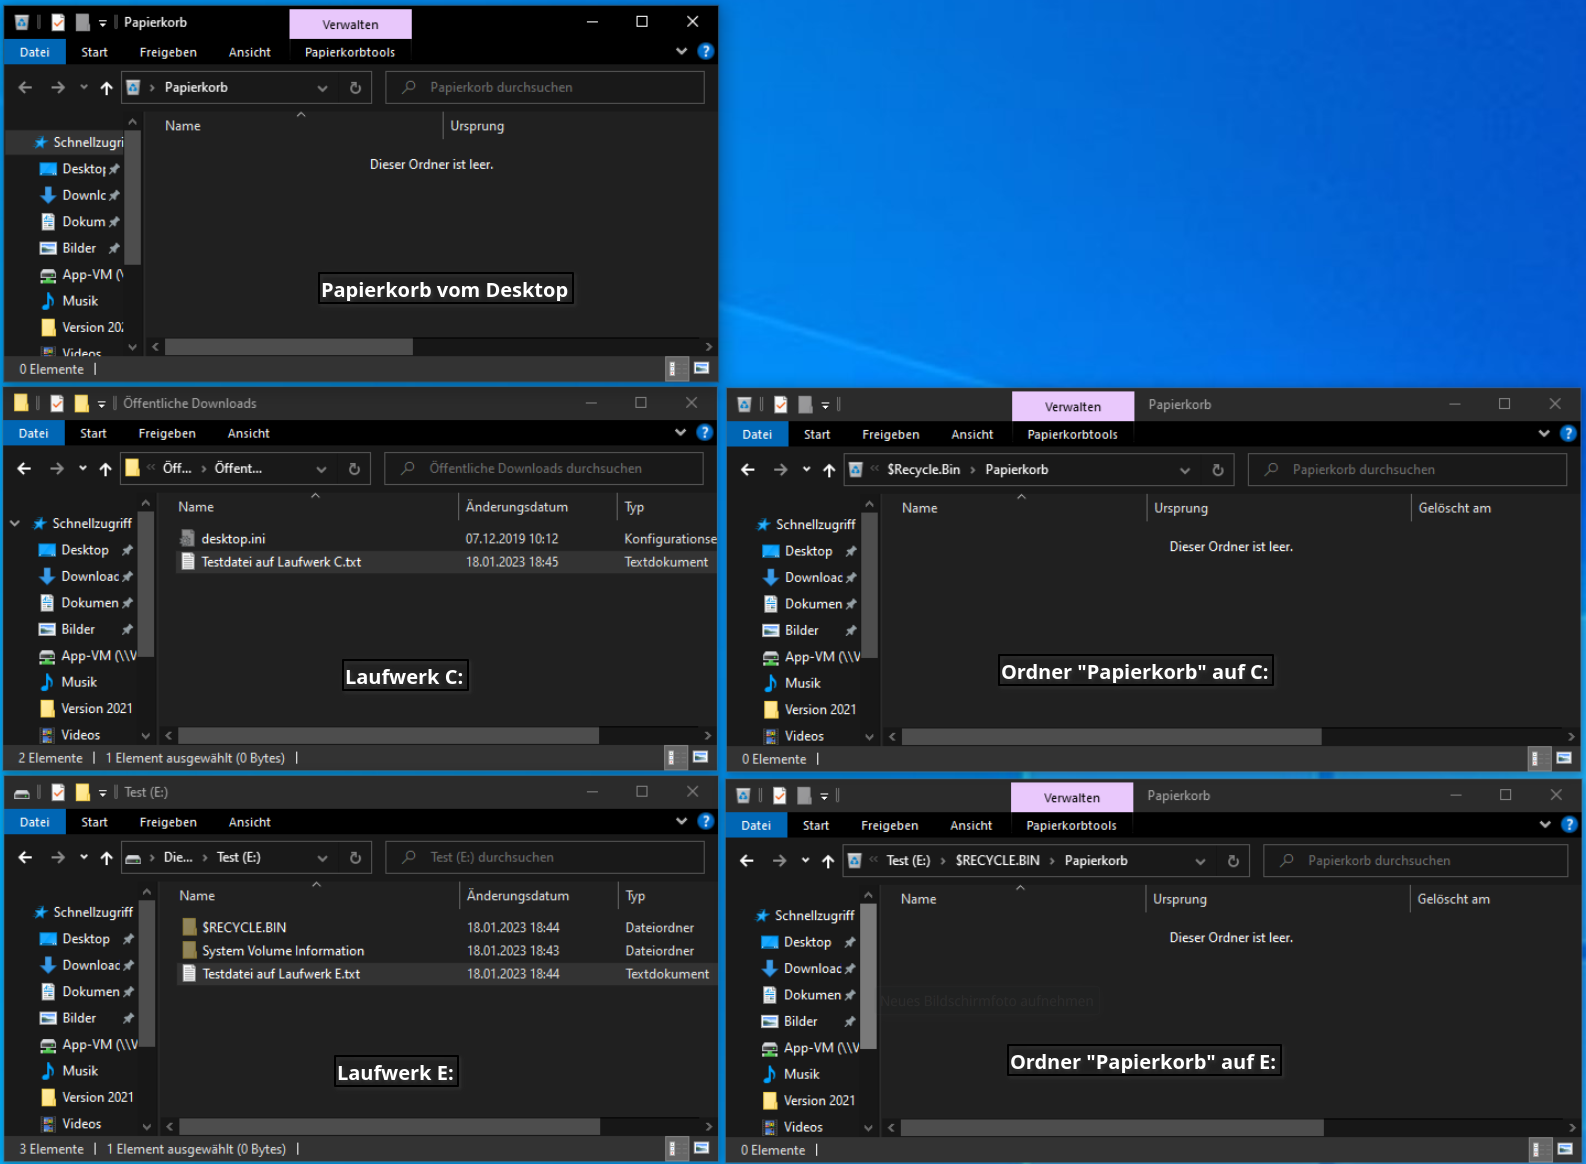
Task: Click search field Öffentliche Downloads durchsuchen
Action: [544, 469]
